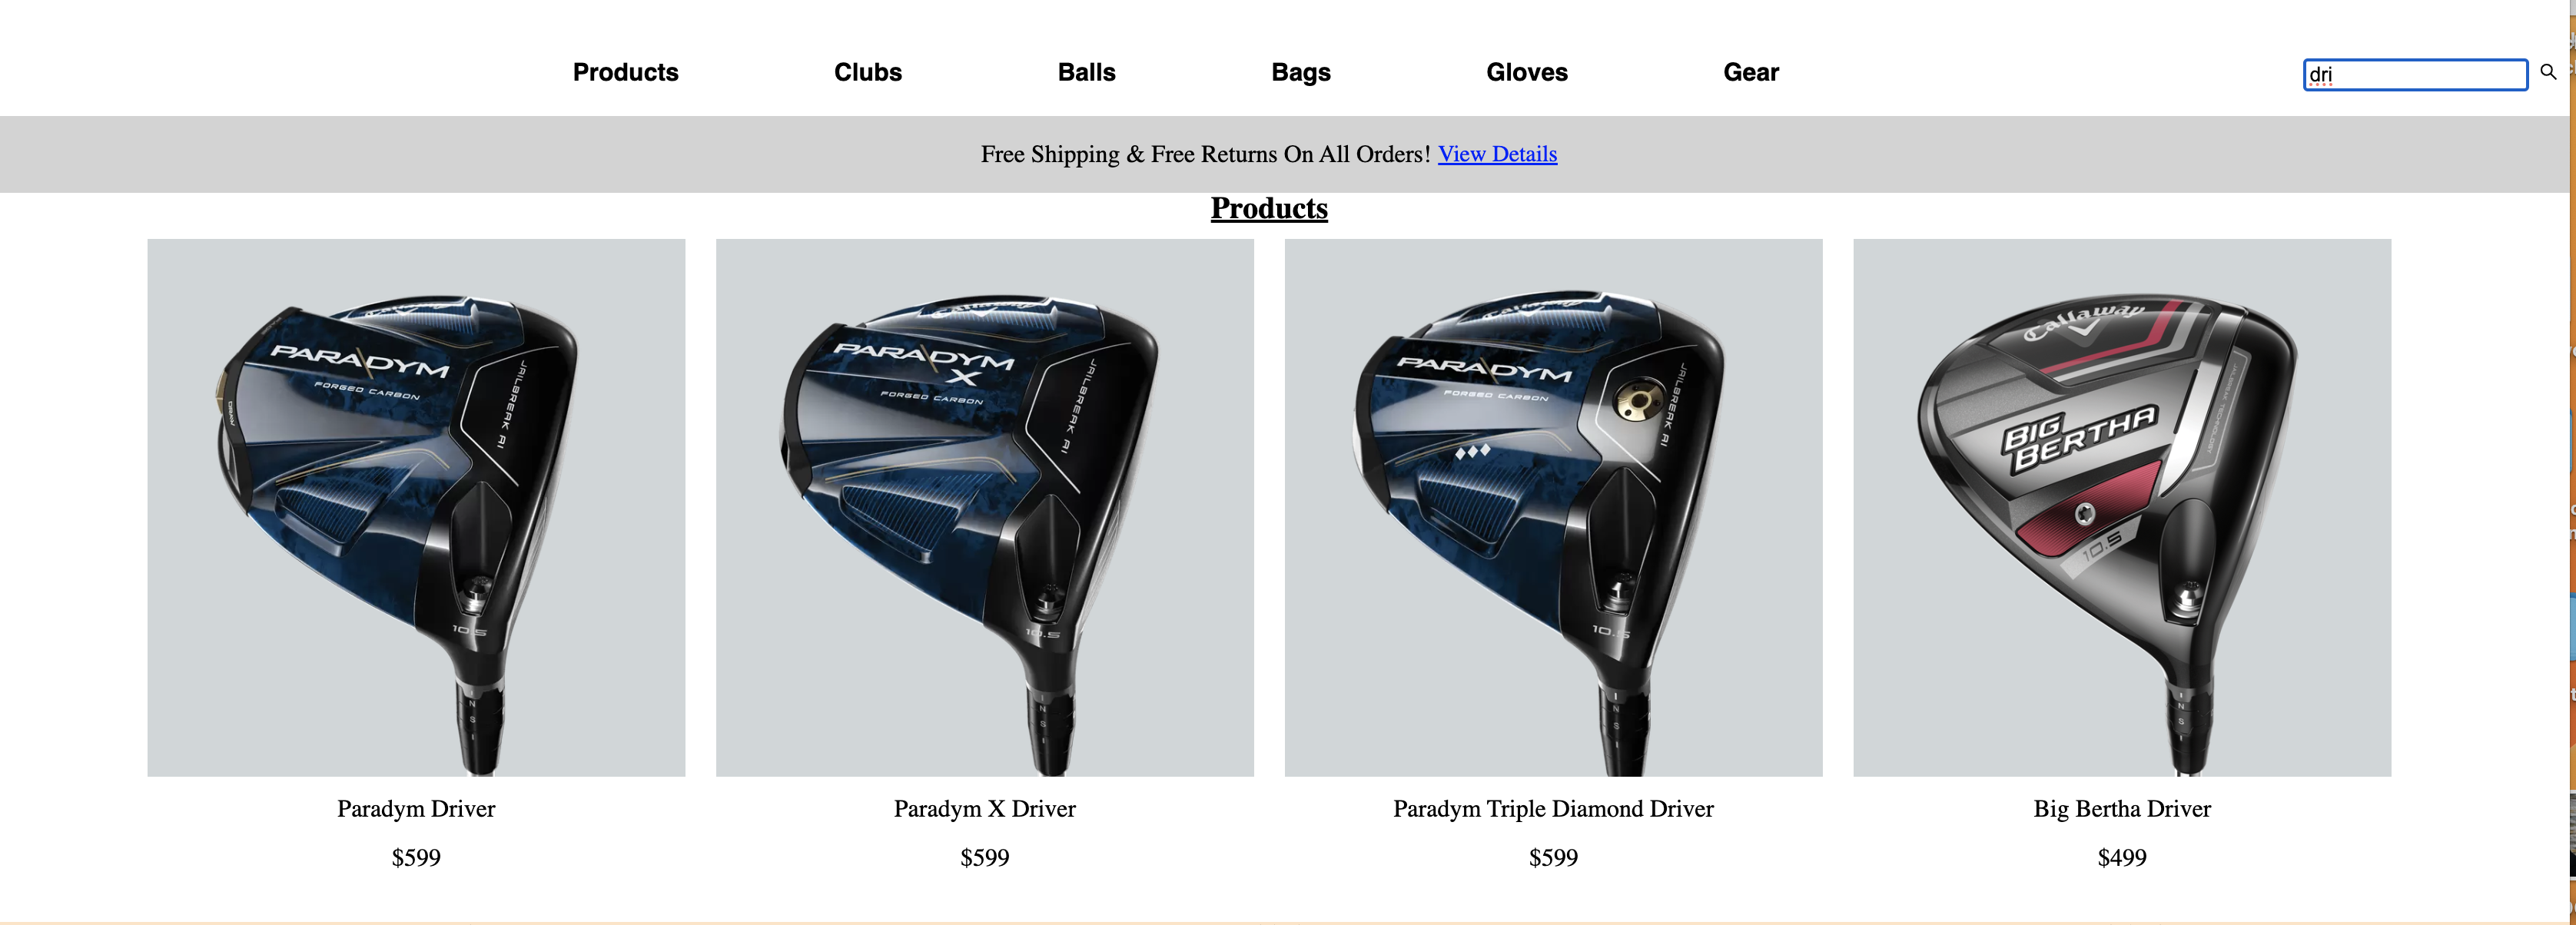Click the Paradym Triple Diamond Driver image
Viewport: 2576px width, 925px height.
1554,506
